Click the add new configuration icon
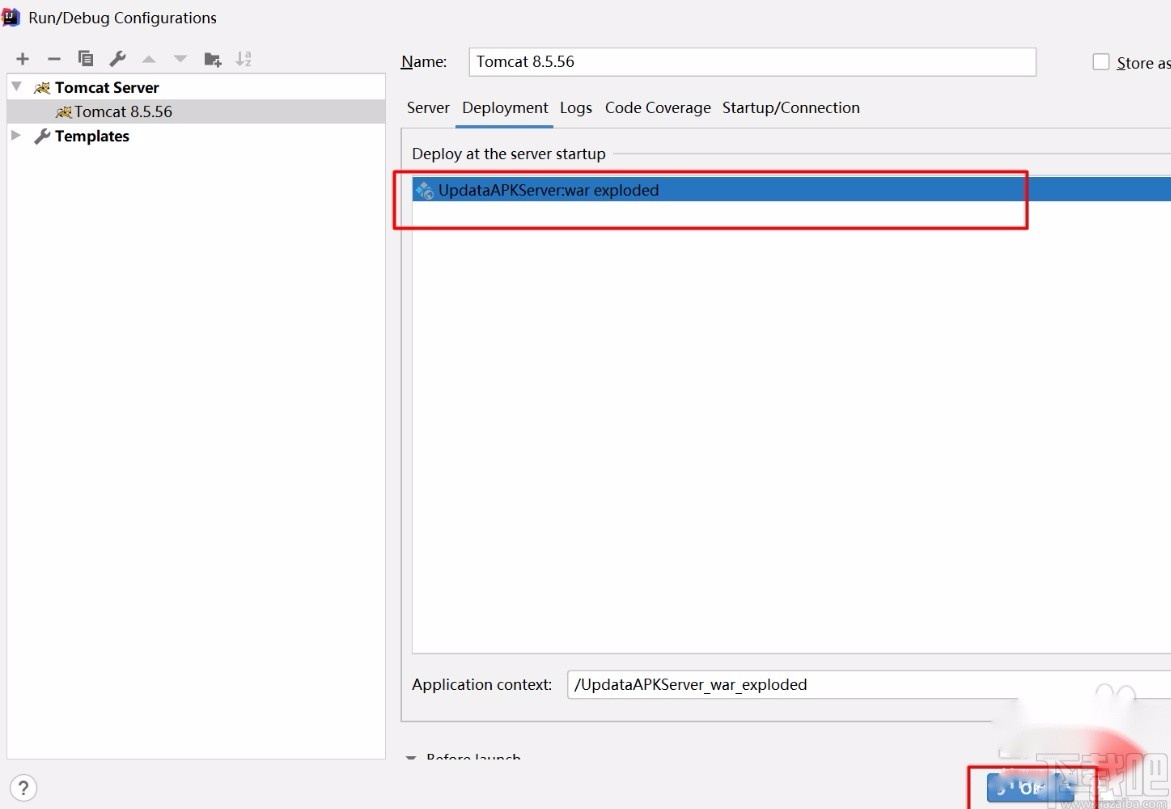Image resolution: width=1171 pixels, height=809 pixels. point(22,58)
